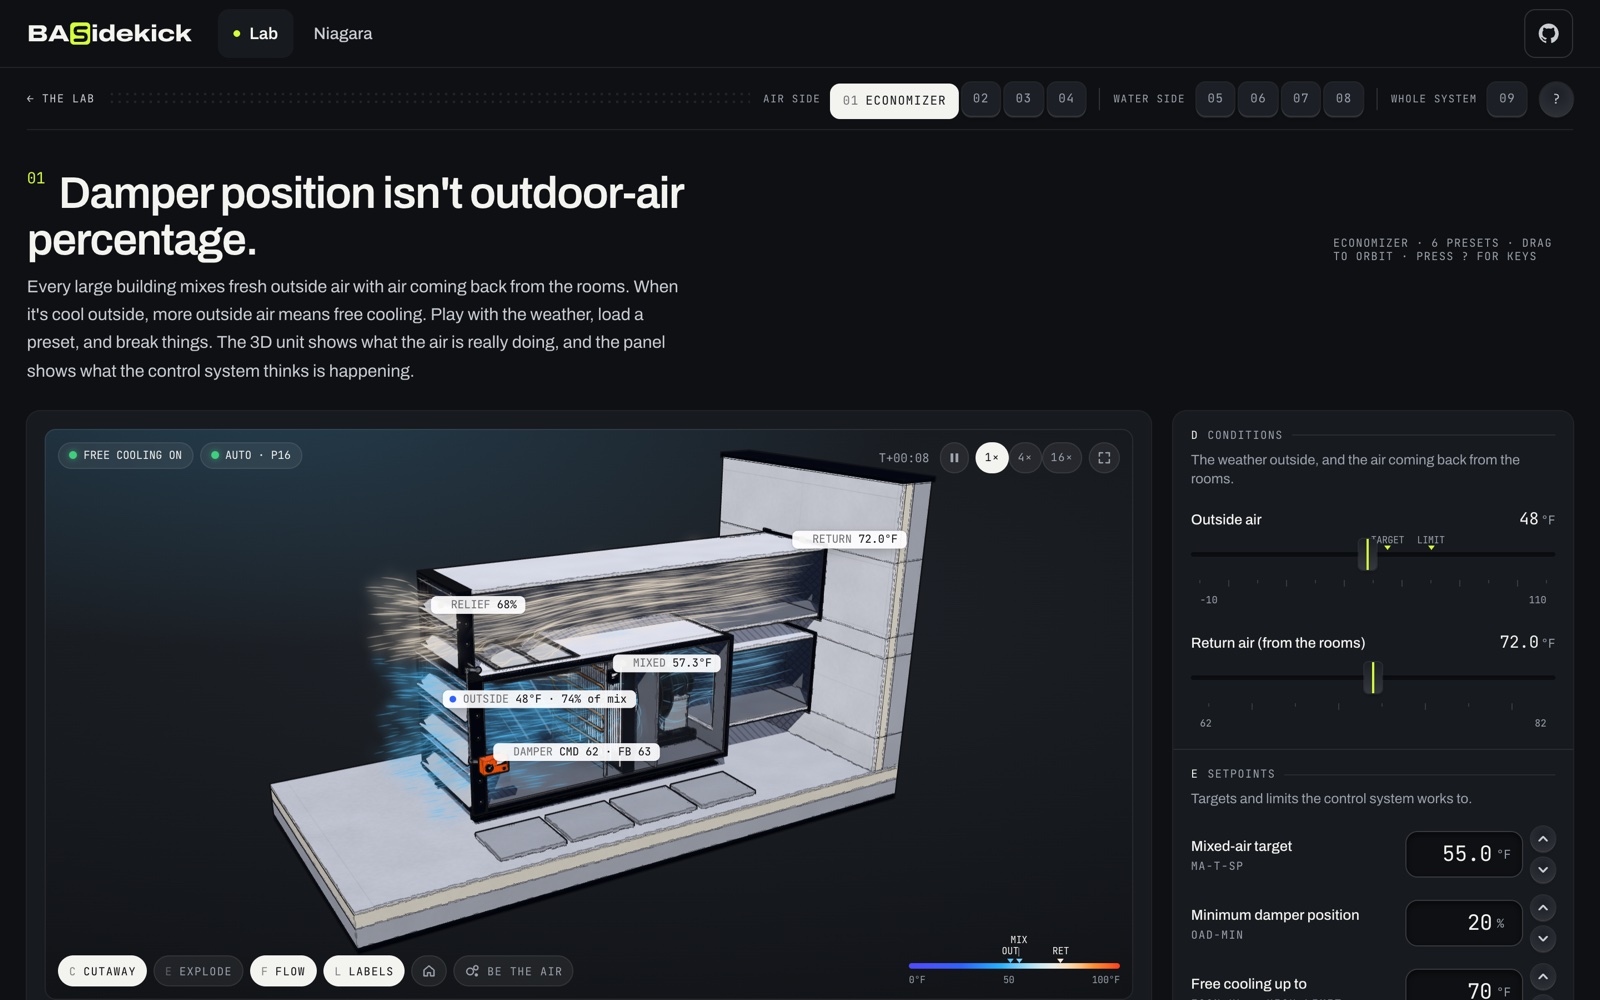Open water side lesson 06
1600x1000 pixels.
tap(1259, 99)
